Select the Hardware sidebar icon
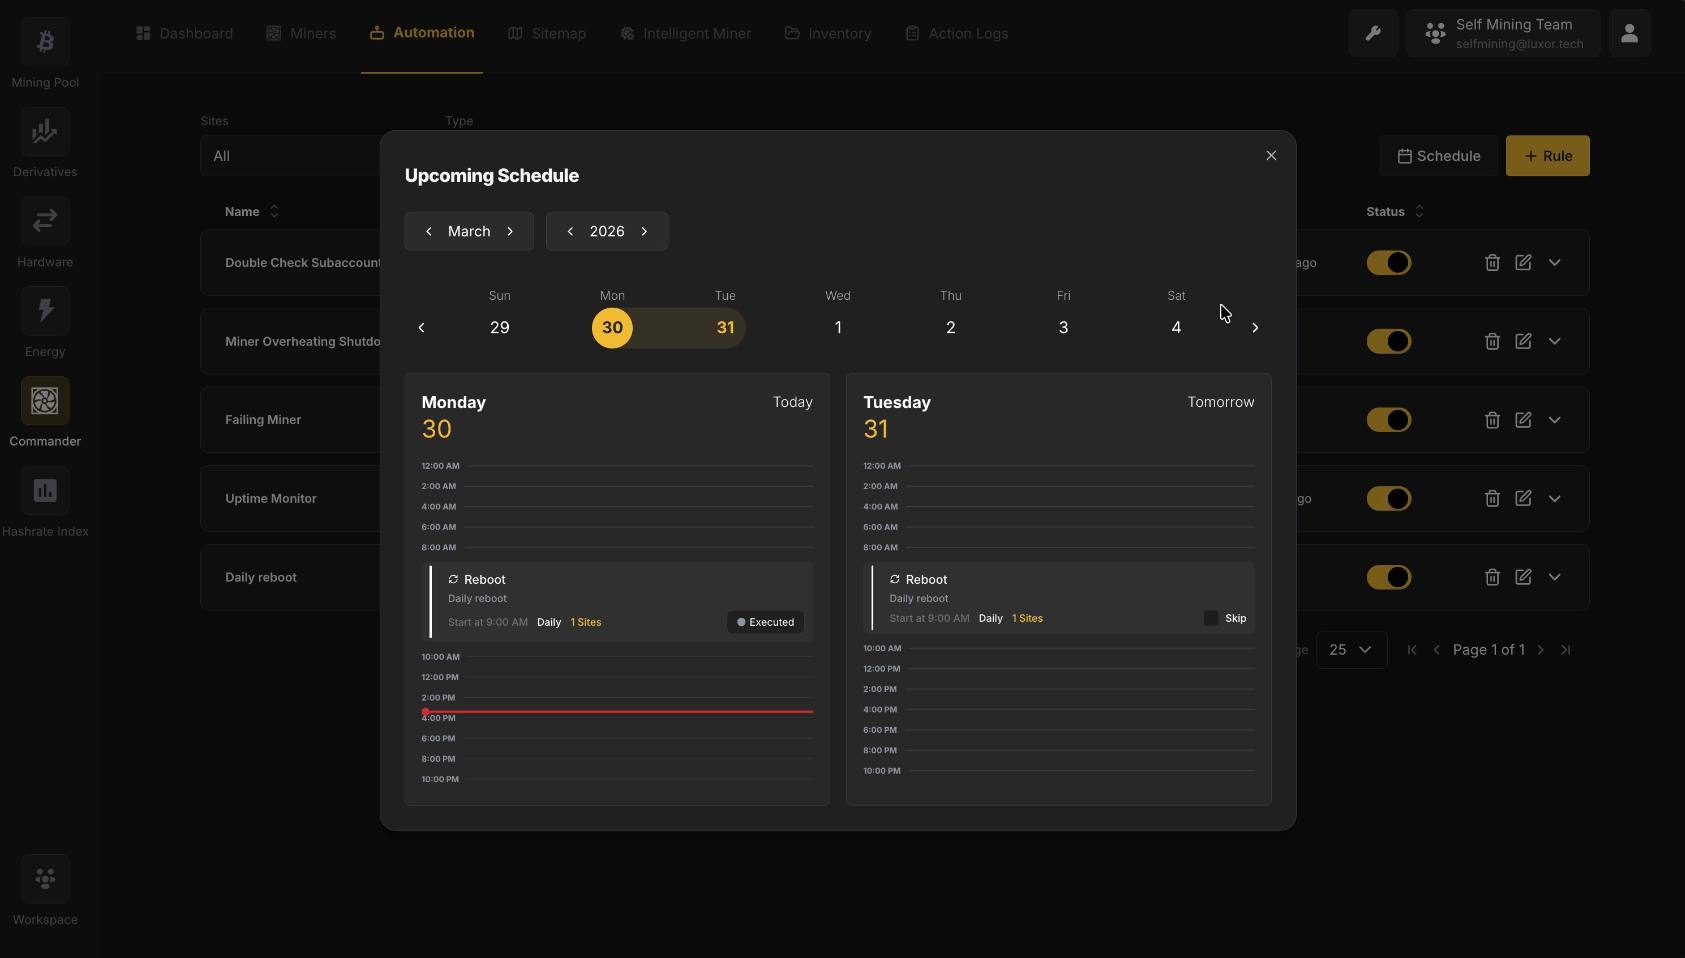Viewport: 1685px width, 958px height. pyautogui.click(x=44, y=221)
